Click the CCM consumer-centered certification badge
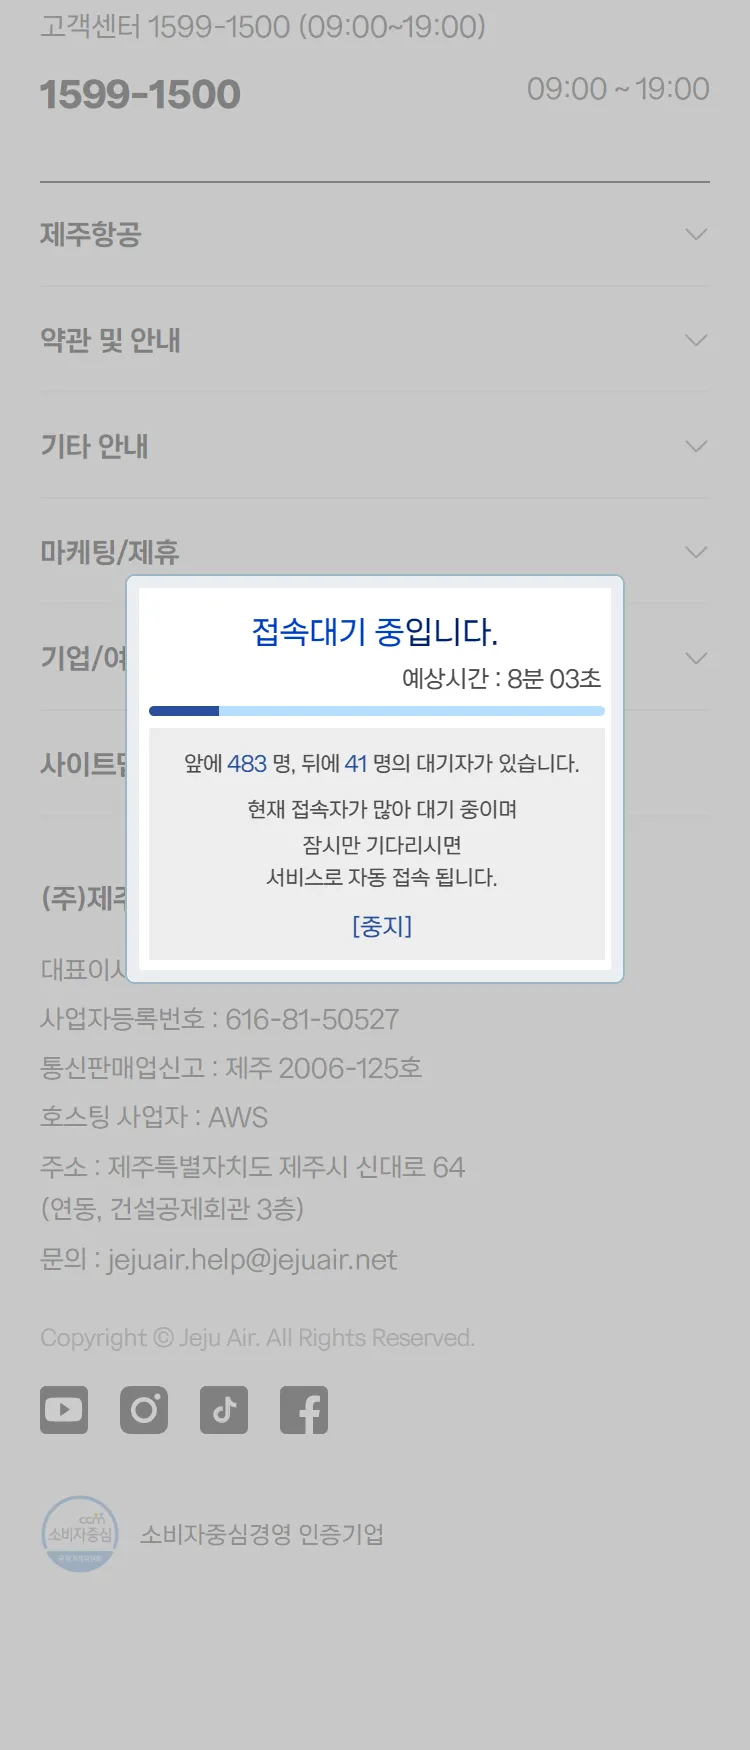This screenshot has height=1750, width=750. [80, 1534]
